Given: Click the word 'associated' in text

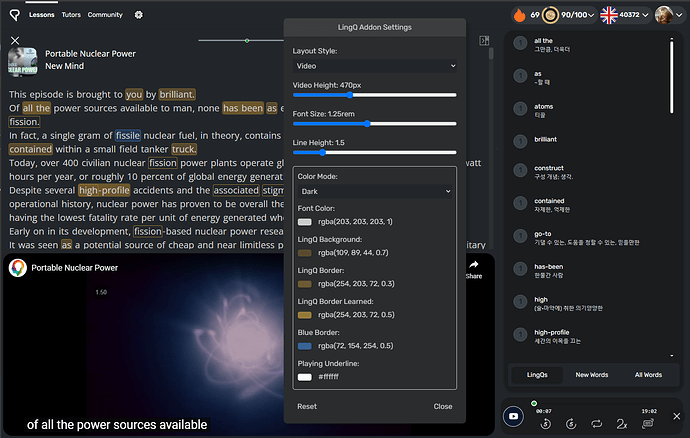Looking at the screenshot, I should click(236, 190).
